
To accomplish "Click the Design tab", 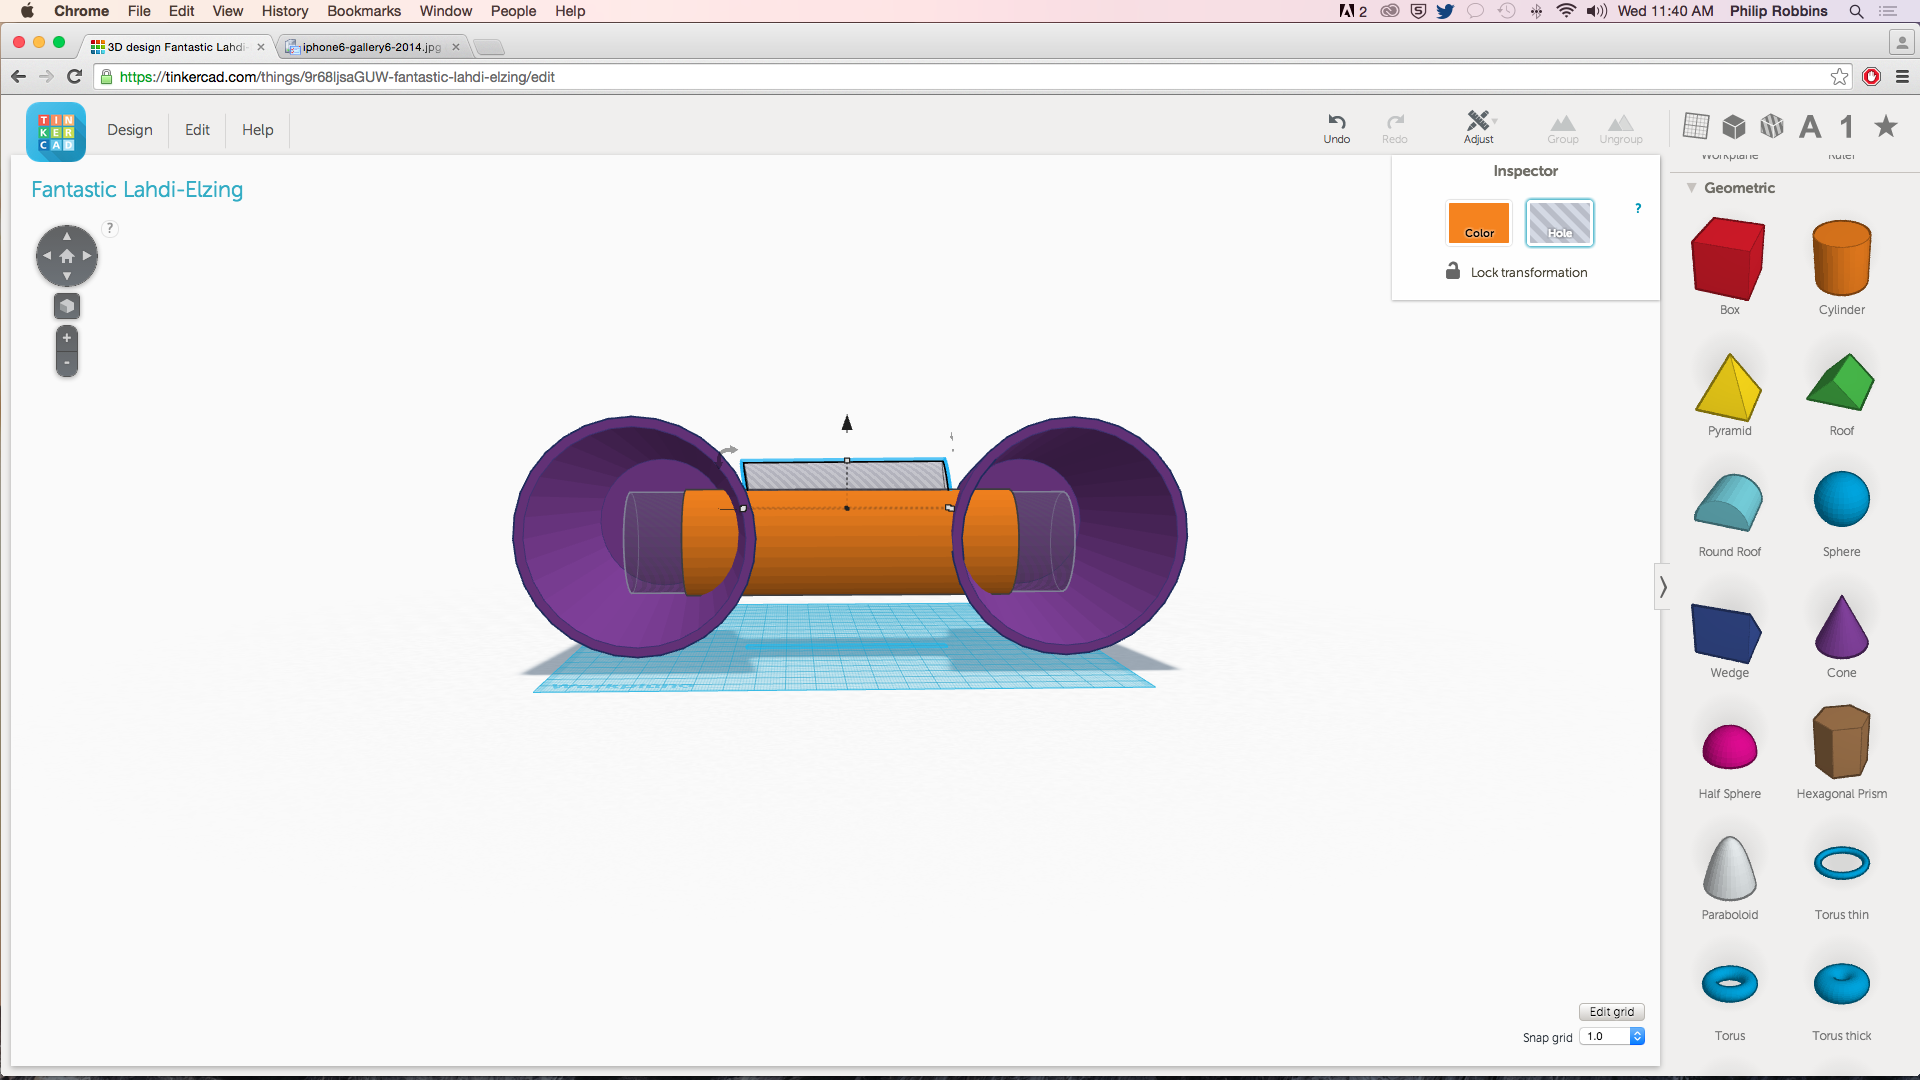I will (x=129, y=129).
